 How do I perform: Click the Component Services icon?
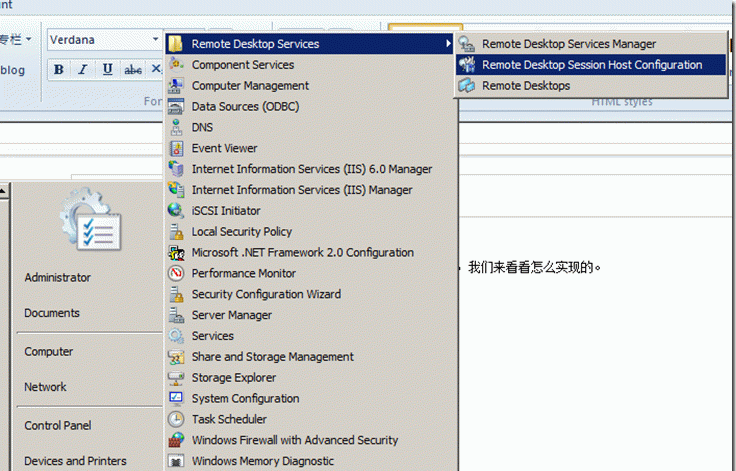pos(176,64)
